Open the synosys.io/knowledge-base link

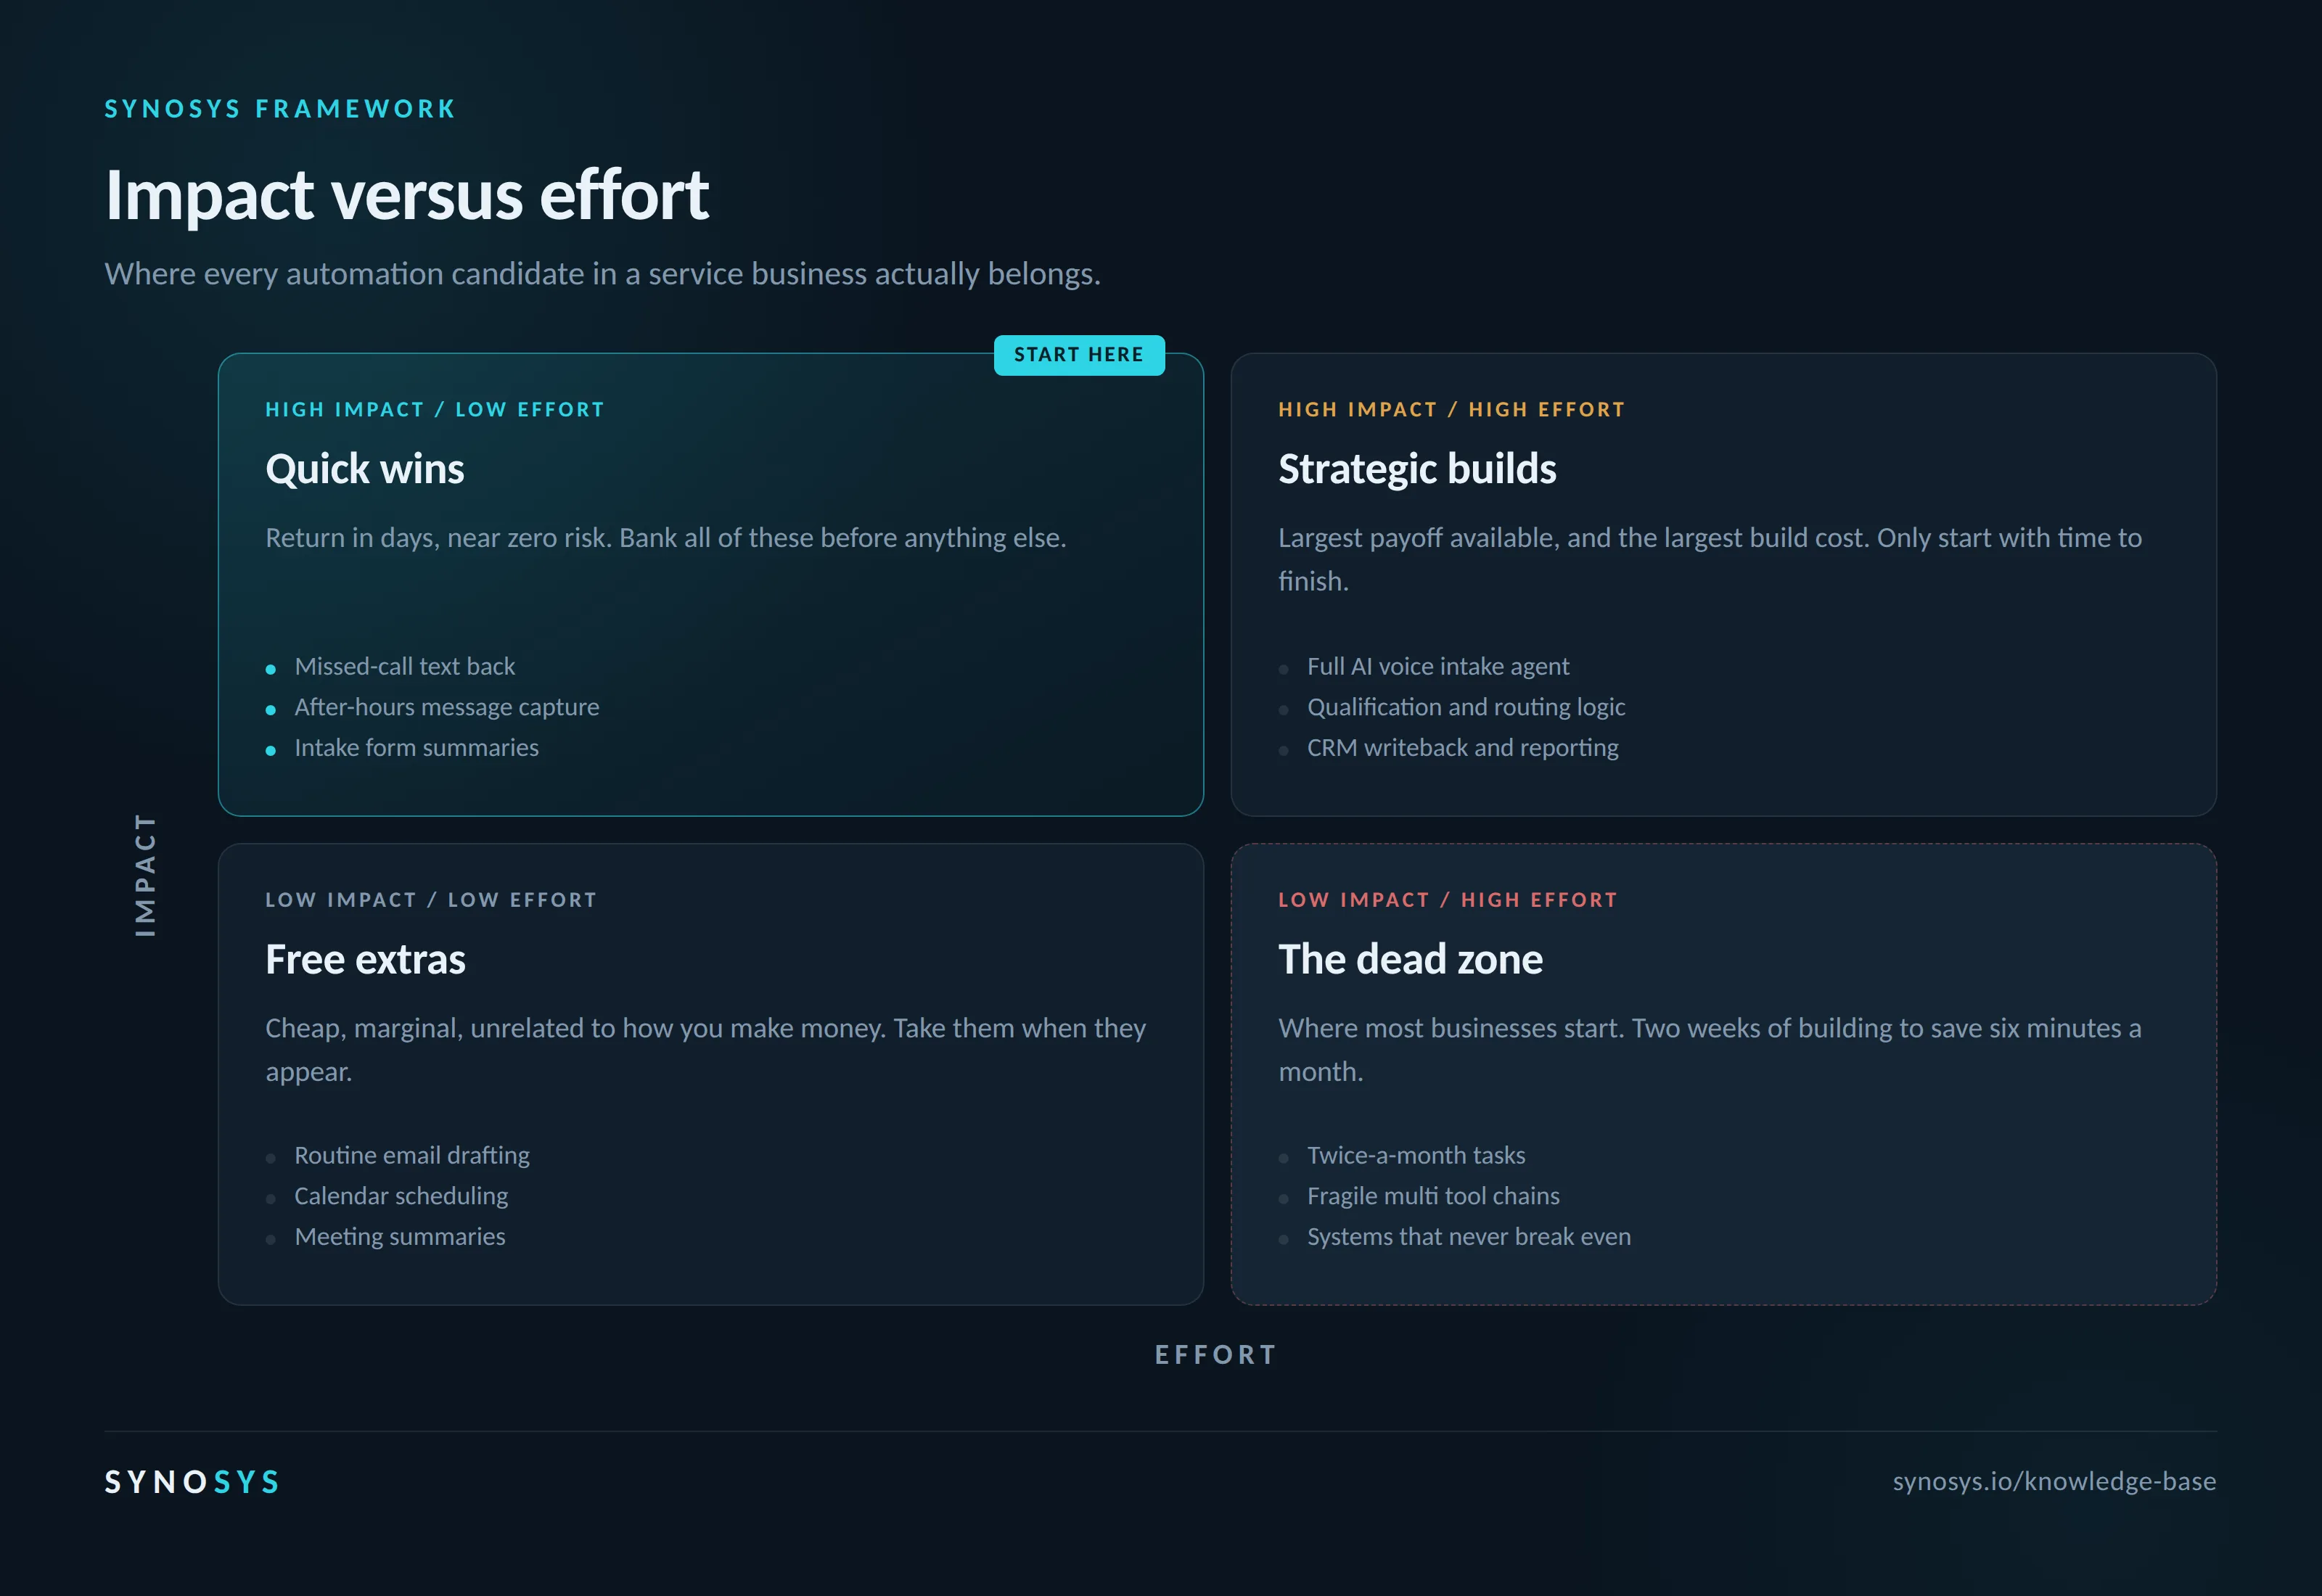(2054, 1481)
